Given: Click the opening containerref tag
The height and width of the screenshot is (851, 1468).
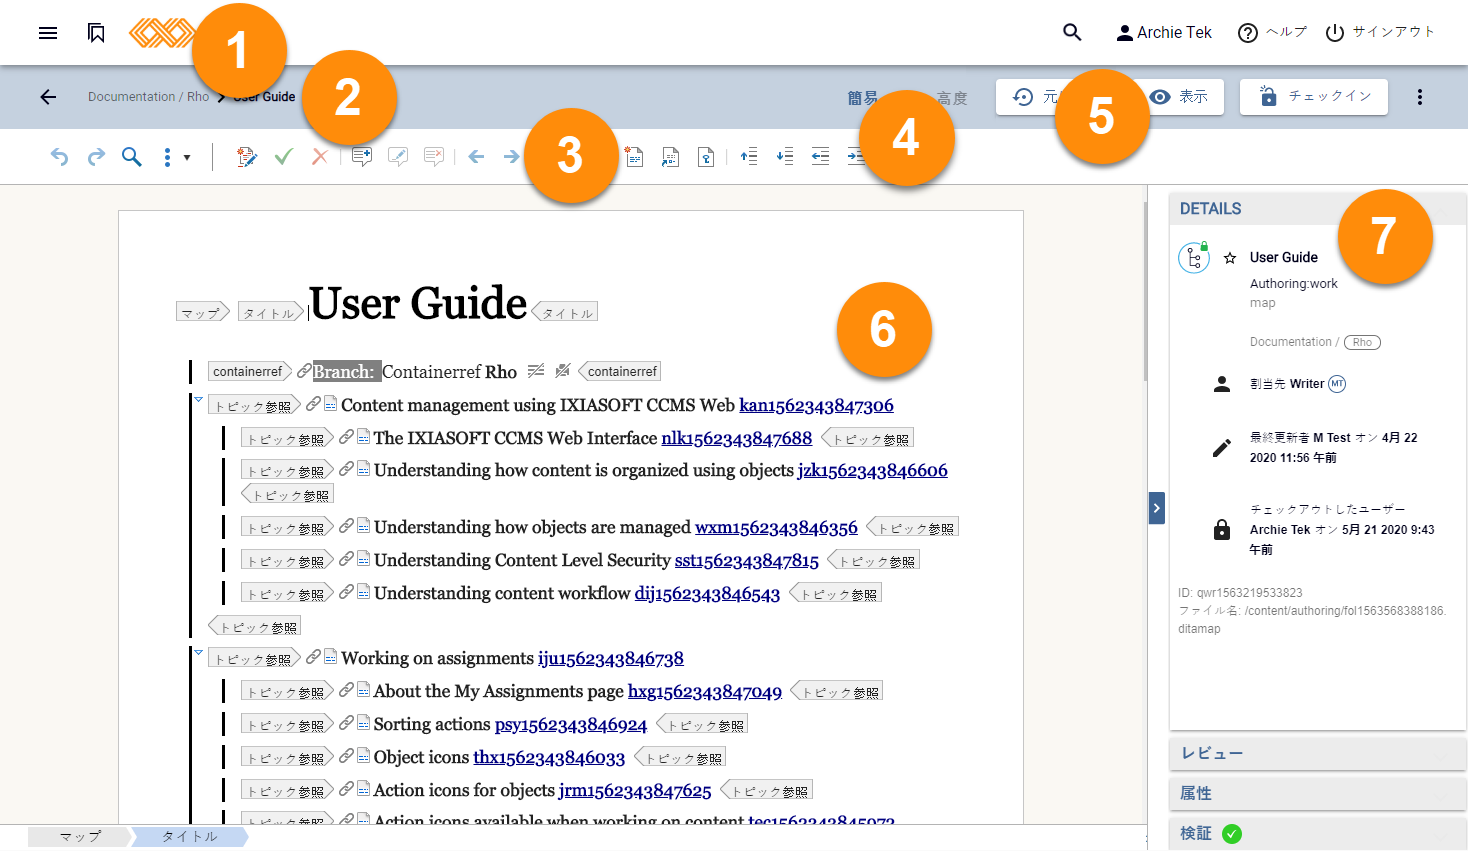Looking at the screenshot, I should point(250,371).
